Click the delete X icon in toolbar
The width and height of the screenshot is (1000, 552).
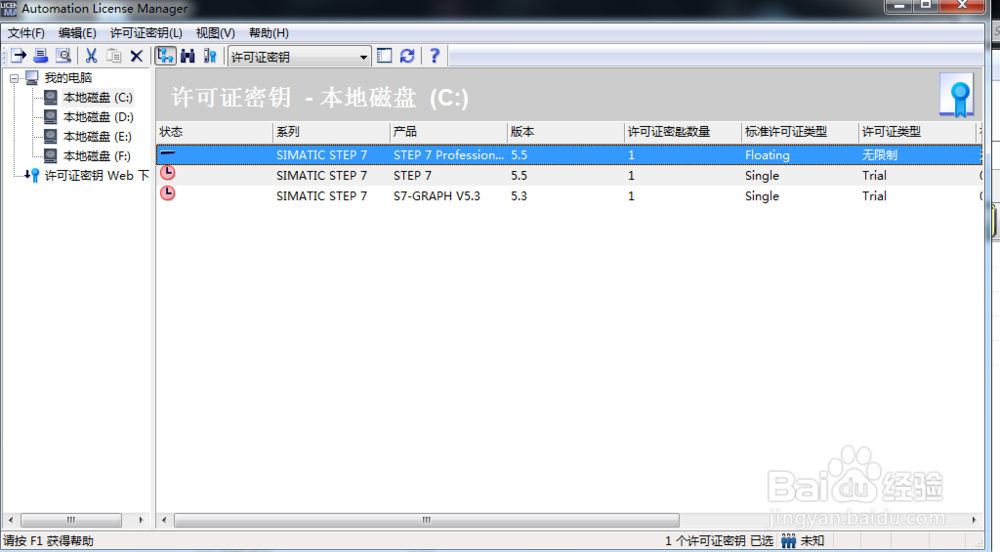(x=136, y=56)
